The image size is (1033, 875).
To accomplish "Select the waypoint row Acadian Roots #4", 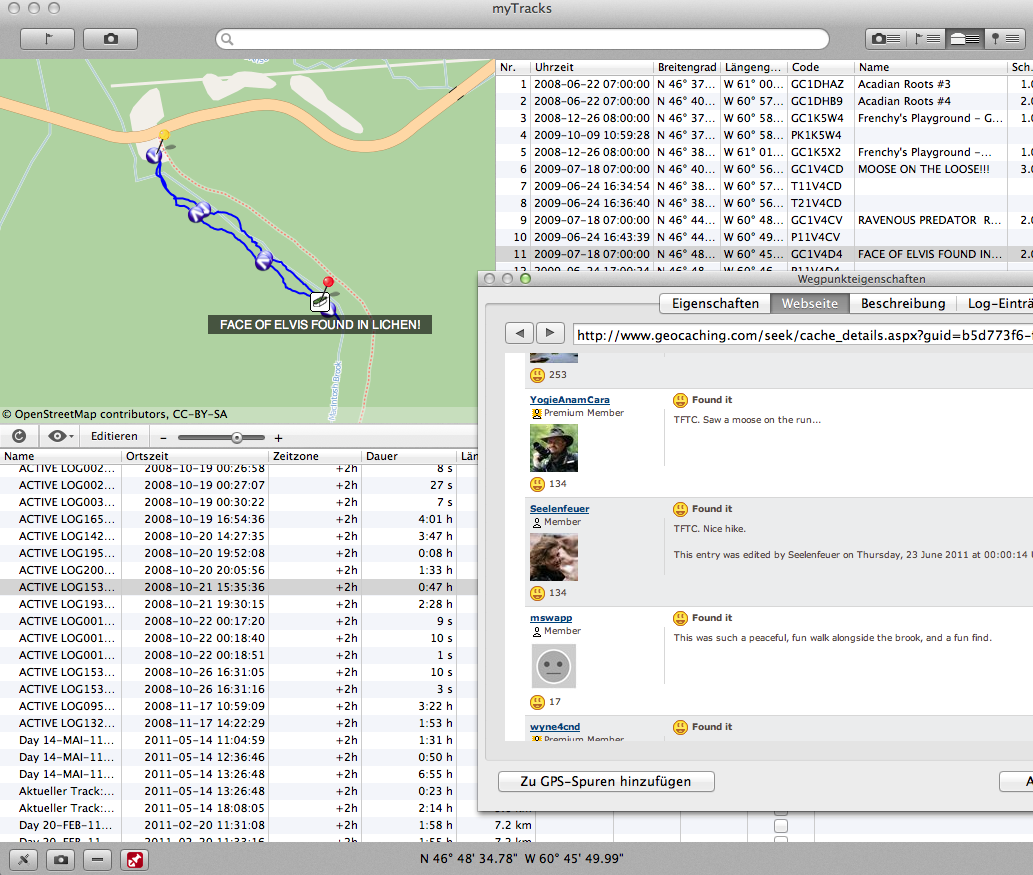I will [764, 101].
